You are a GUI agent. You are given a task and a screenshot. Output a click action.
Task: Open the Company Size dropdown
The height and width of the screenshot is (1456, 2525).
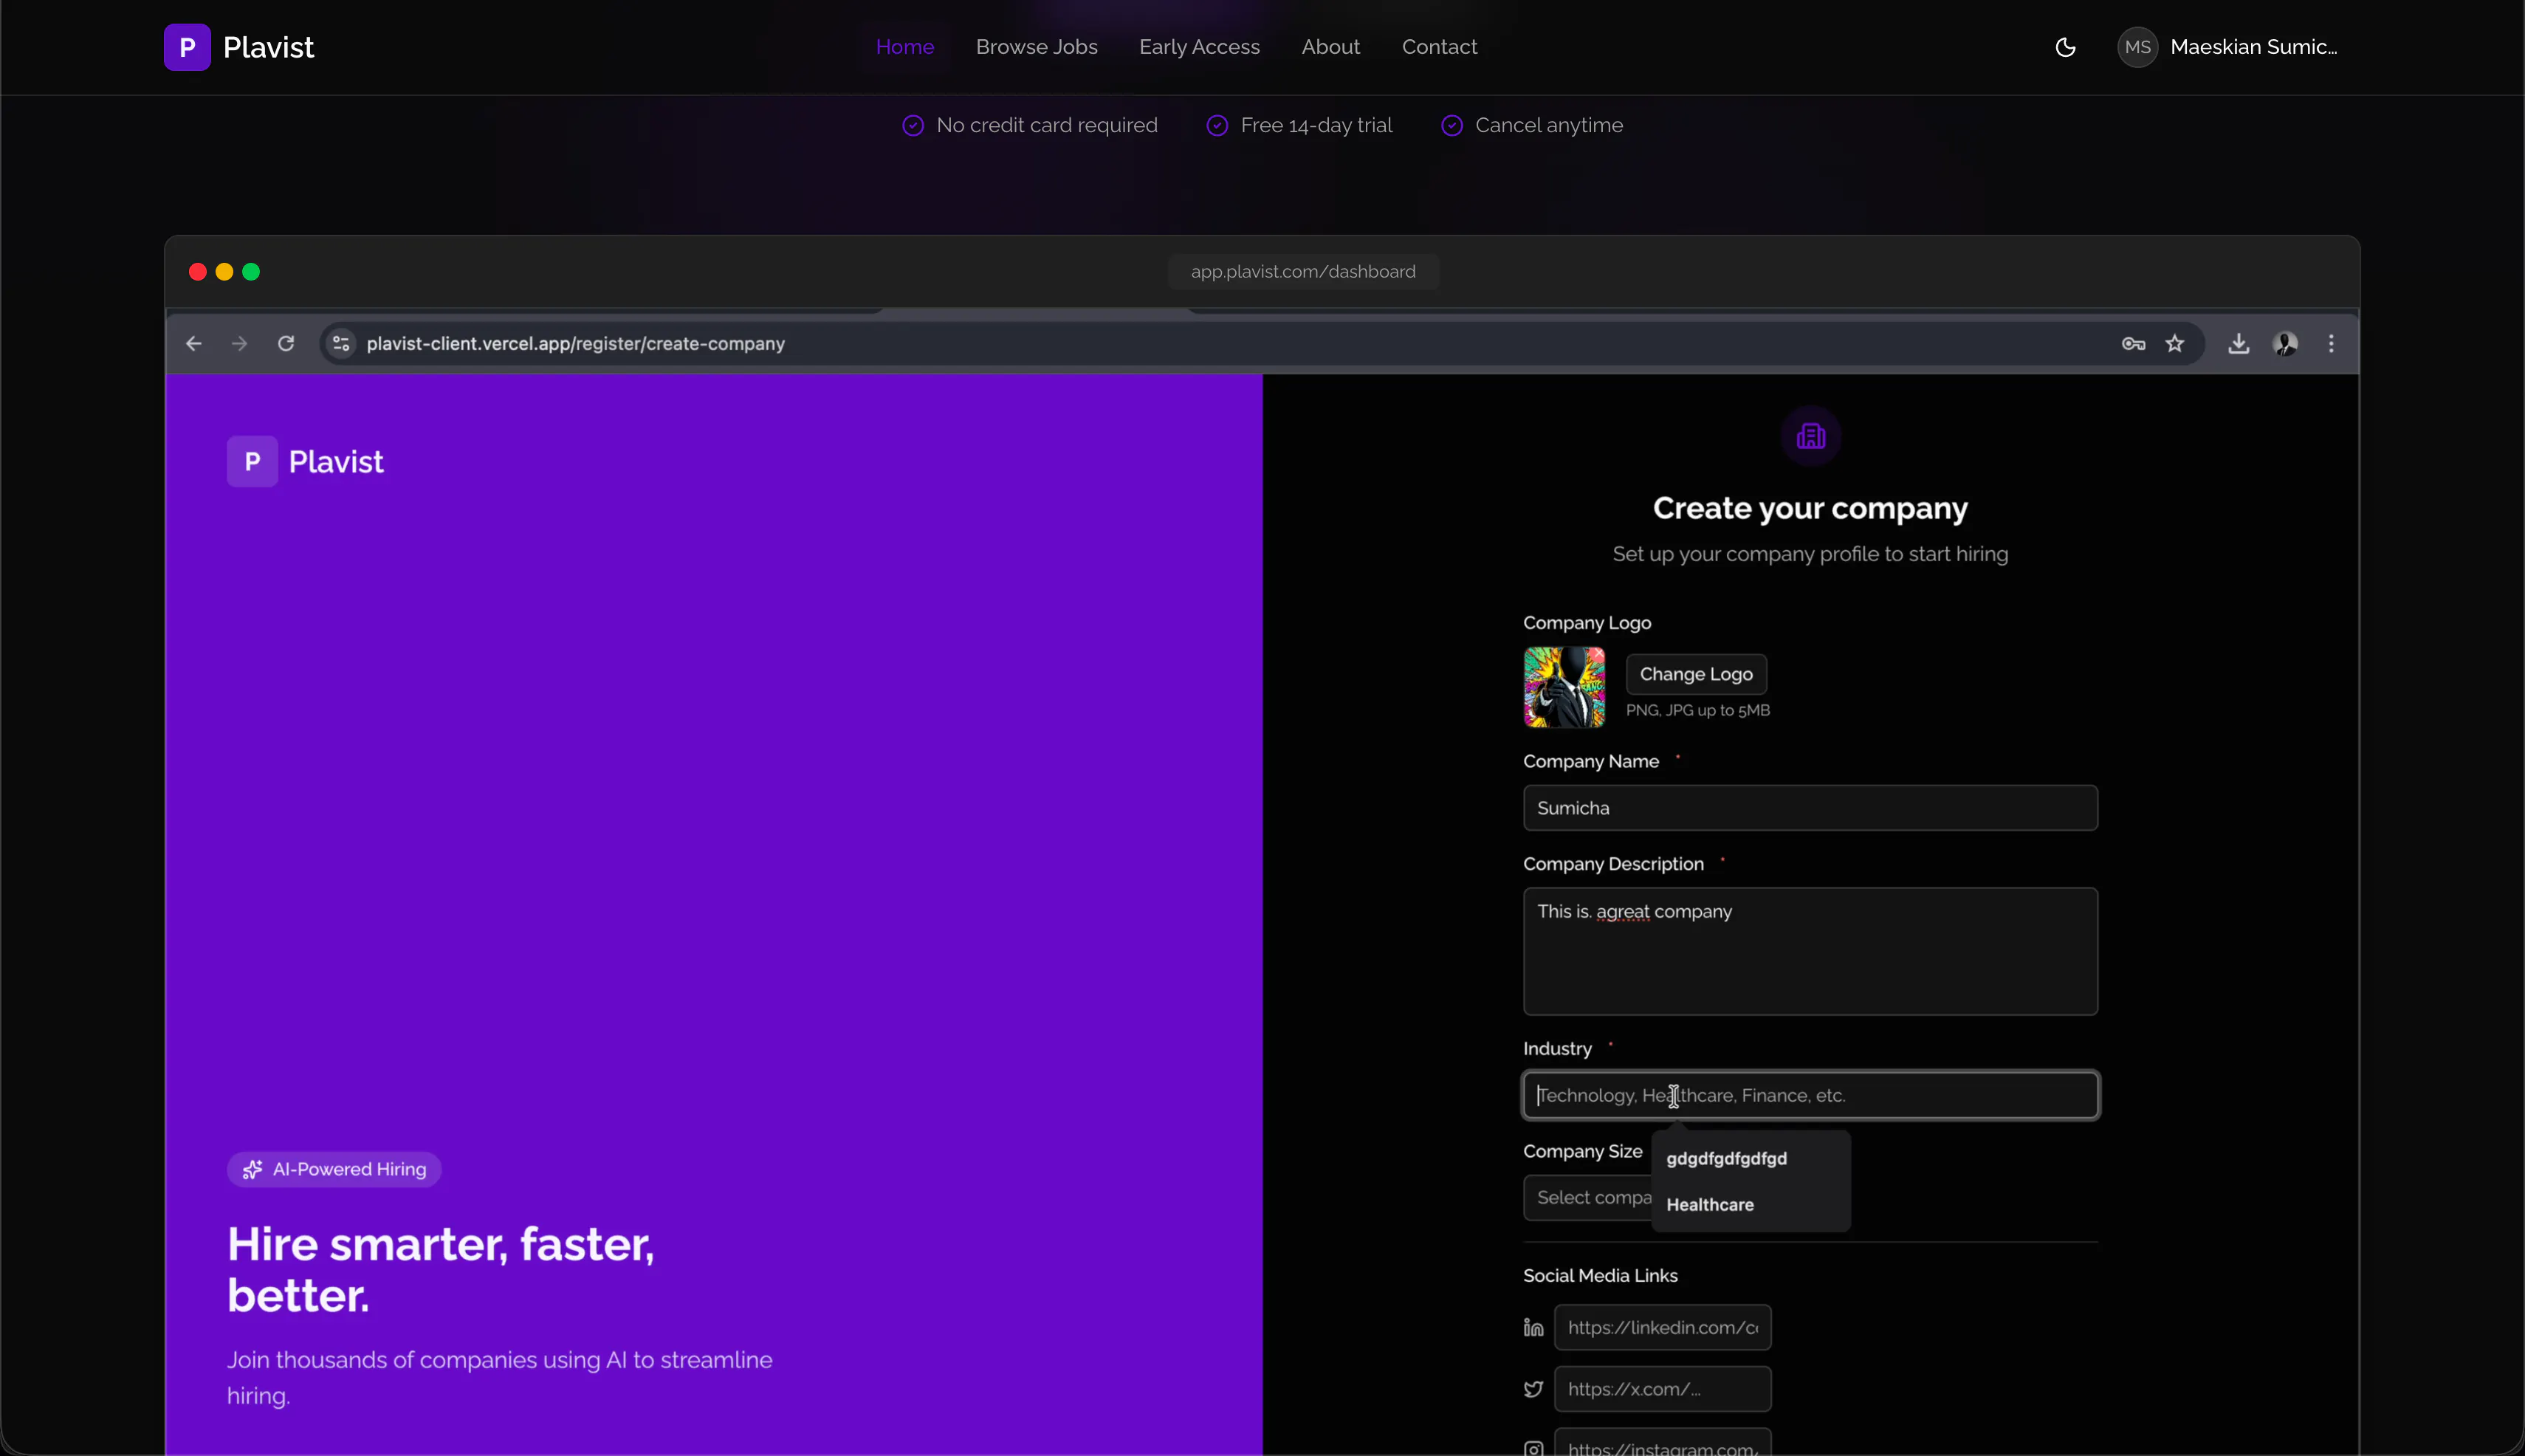click(1588, 1197)
